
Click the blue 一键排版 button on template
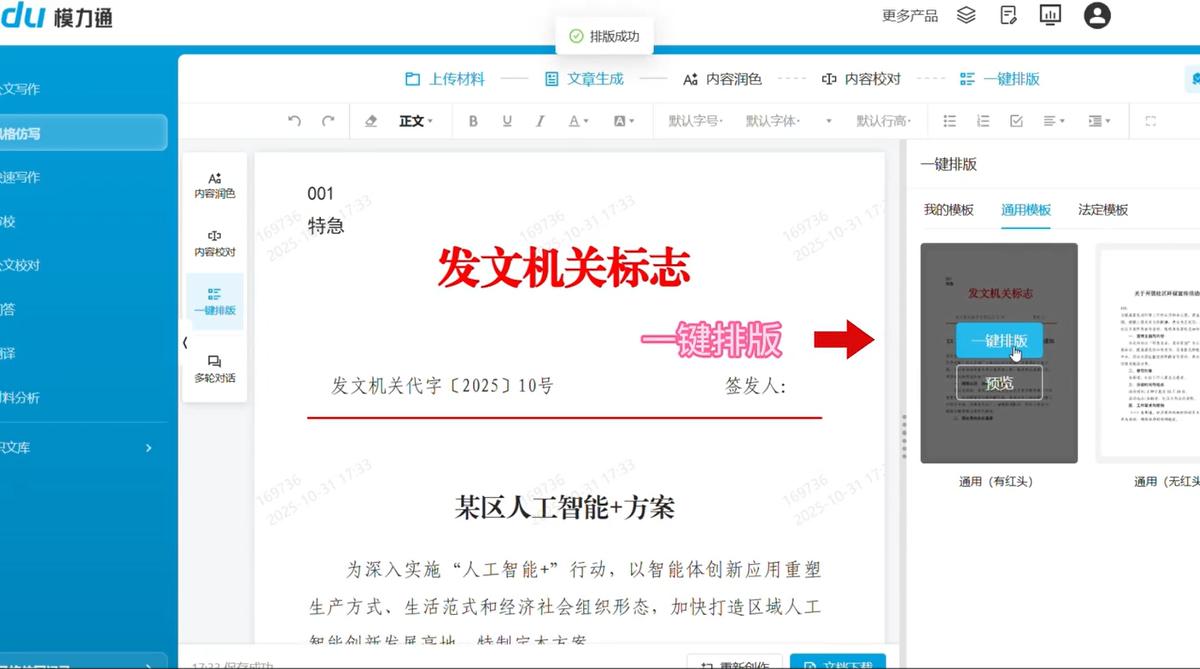point(999,340)
